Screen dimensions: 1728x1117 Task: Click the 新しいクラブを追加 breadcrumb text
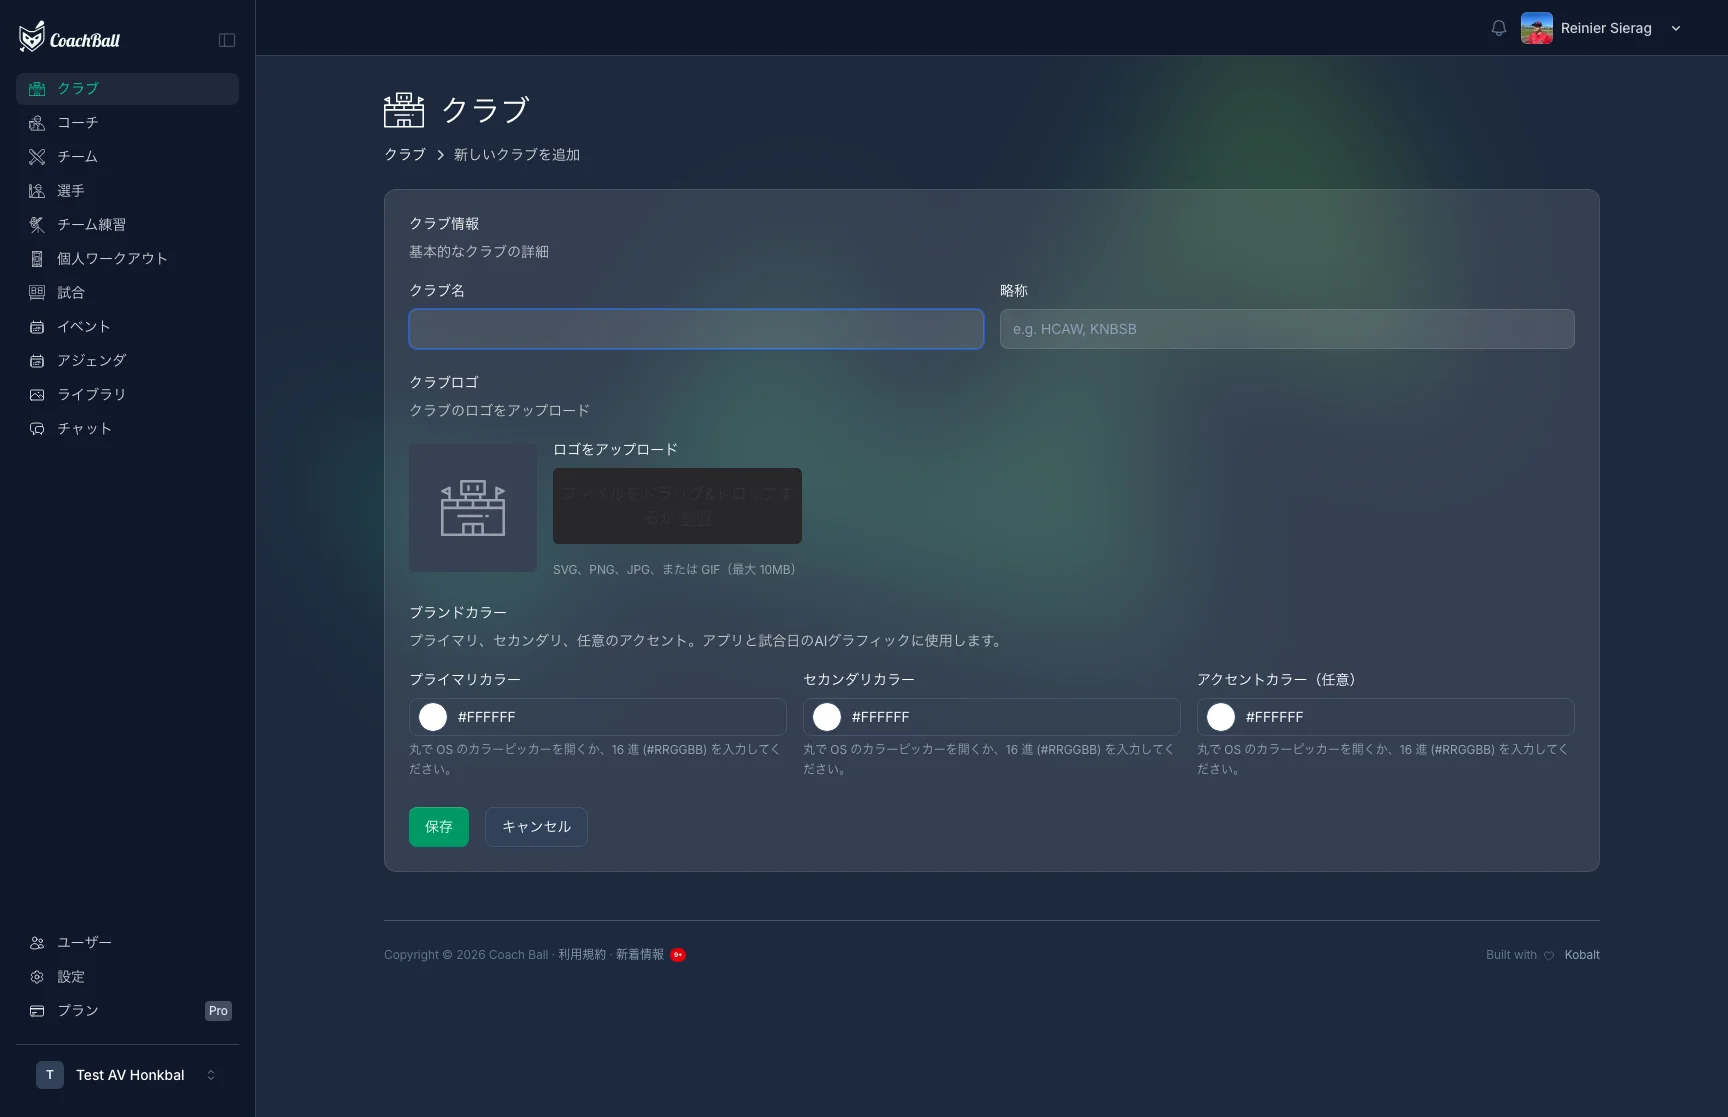pos(517,154)
